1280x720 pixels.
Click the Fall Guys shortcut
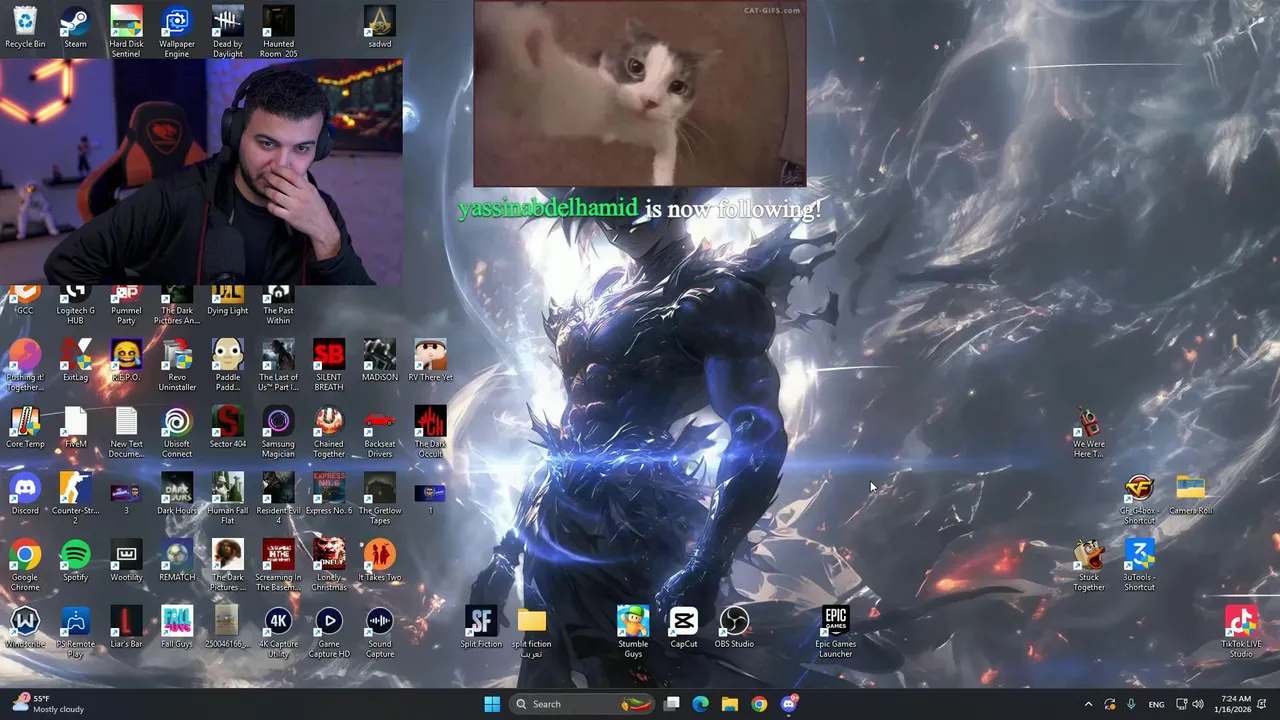[177, 627]
